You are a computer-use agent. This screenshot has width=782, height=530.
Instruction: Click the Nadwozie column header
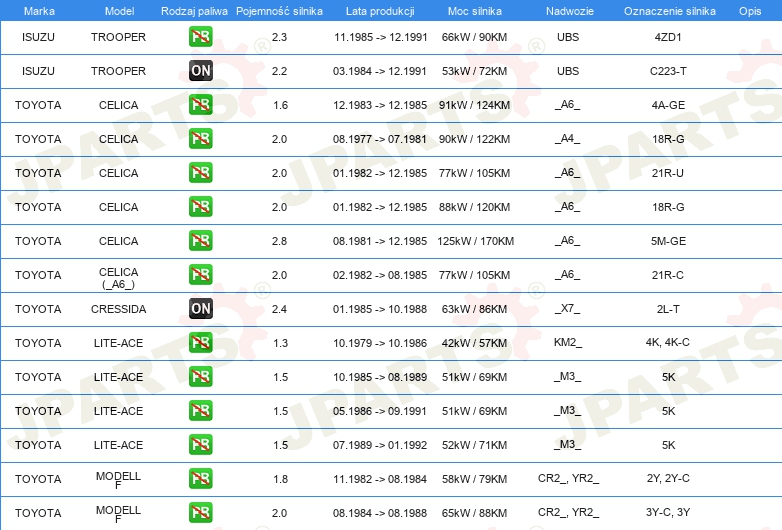click(x=570, y=11)
